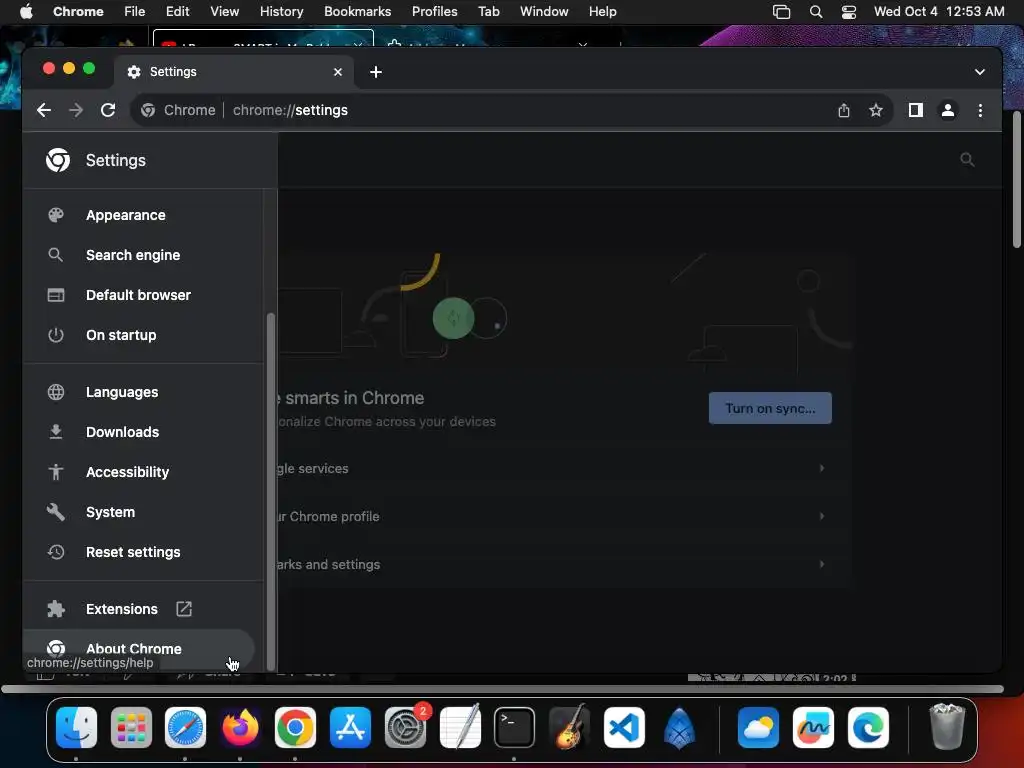Open Microsoft Edge from the dock

point(868,728)
